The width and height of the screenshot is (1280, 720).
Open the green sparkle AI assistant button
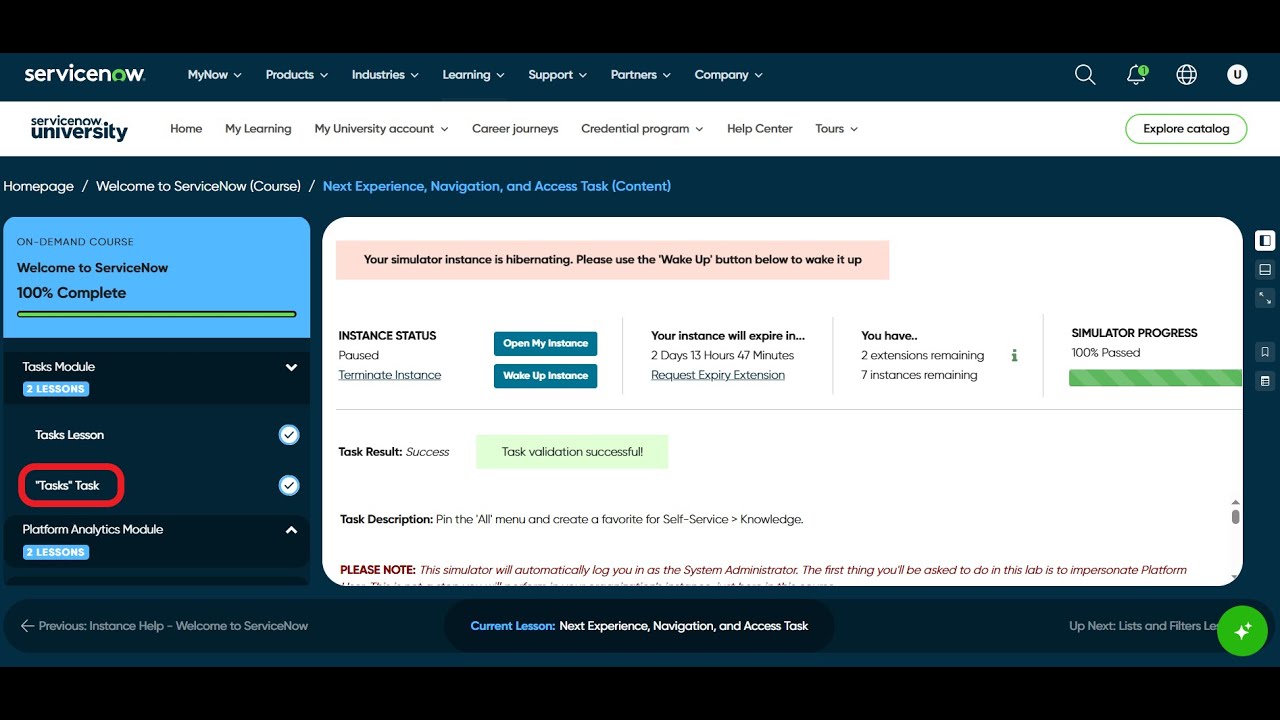pyautogui.click(x=1242, y=631)
